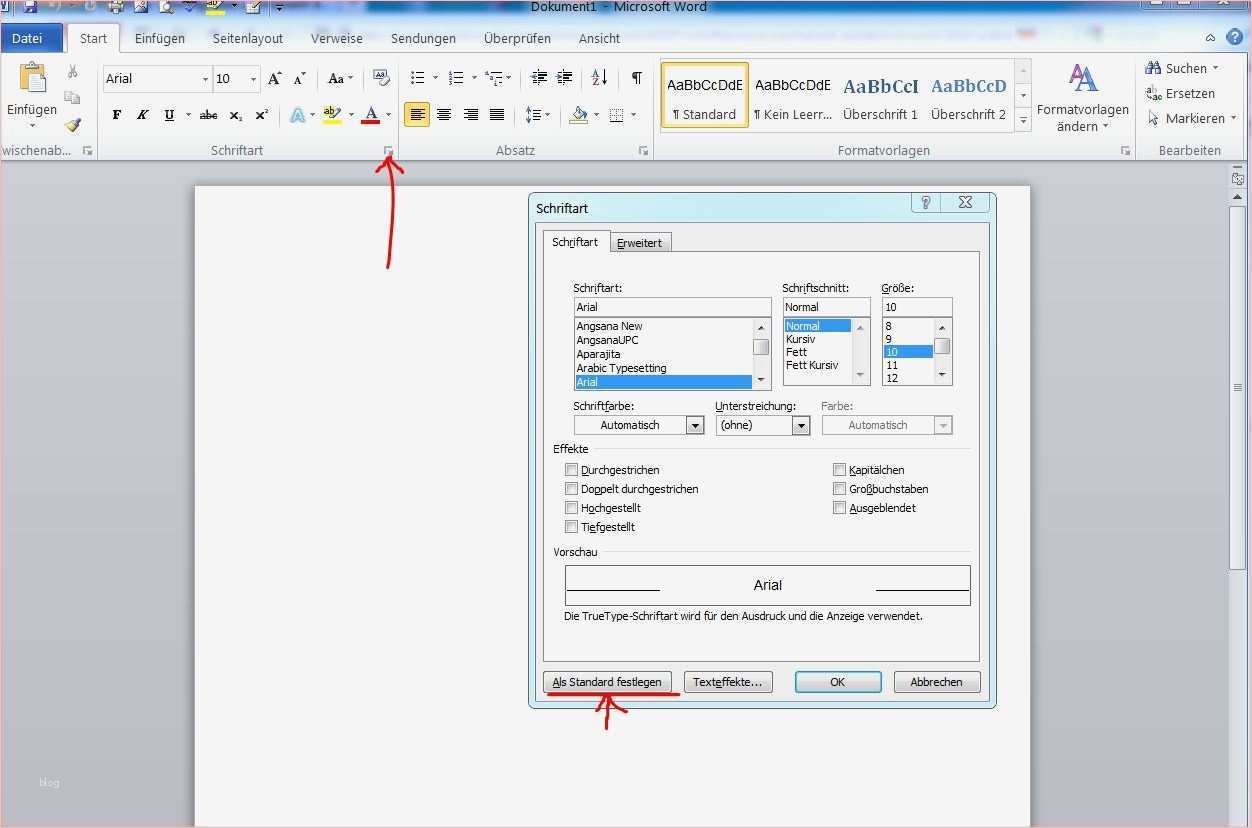1252x828 pixels.
Task: Open ribbon font size dropdown
Action: pos(254,79)
